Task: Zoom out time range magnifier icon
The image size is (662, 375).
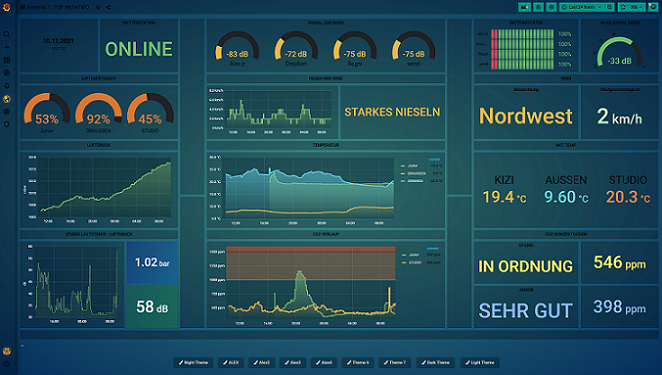Action: 609,7
